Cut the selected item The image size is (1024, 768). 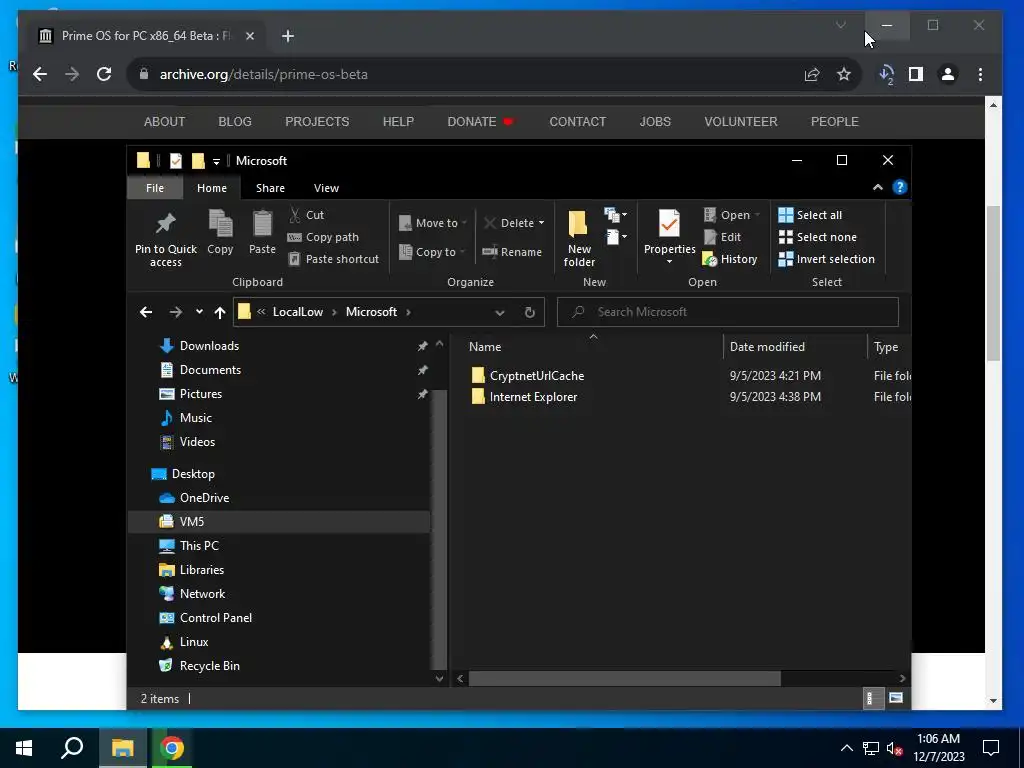click(306, 215)
